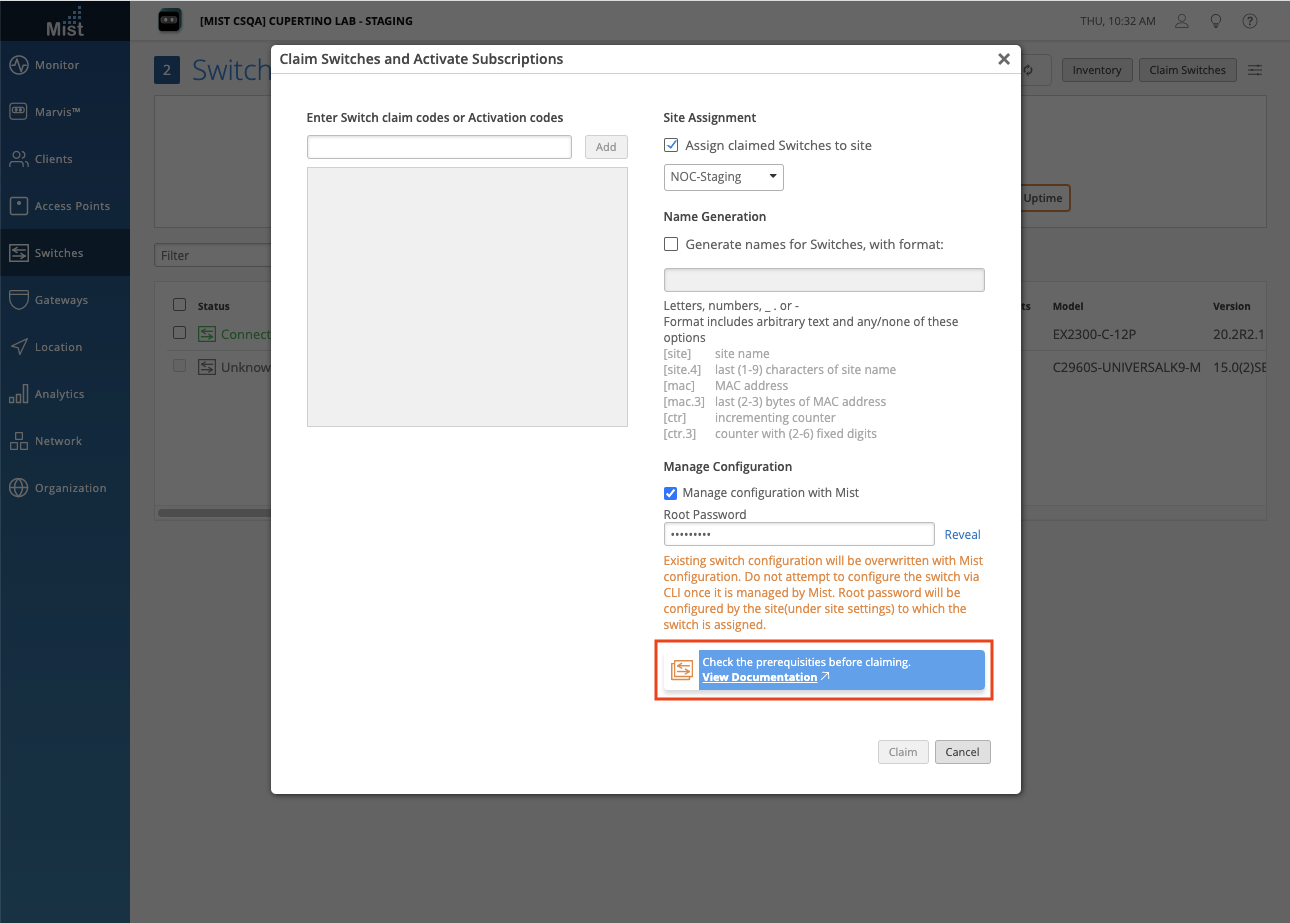Click the name format input field
The height and width of the screenshot is (923, 1290).
tap(824, 280)
